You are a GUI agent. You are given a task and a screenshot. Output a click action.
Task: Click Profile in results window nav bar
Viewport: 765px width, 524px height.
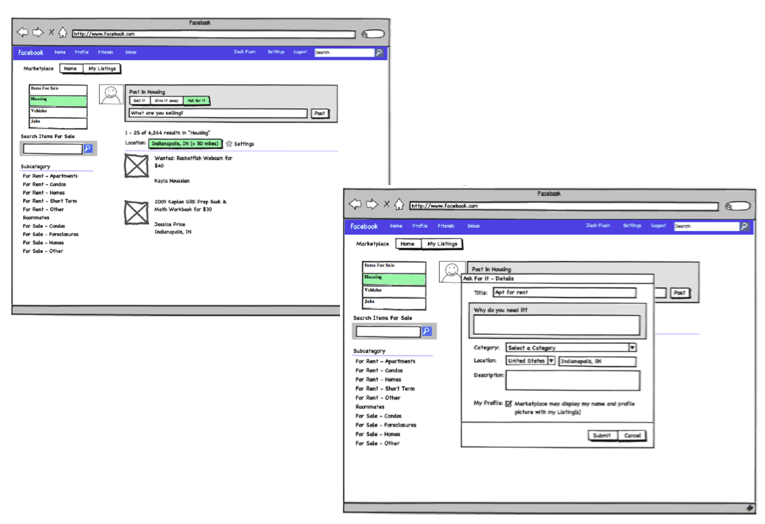81,52
